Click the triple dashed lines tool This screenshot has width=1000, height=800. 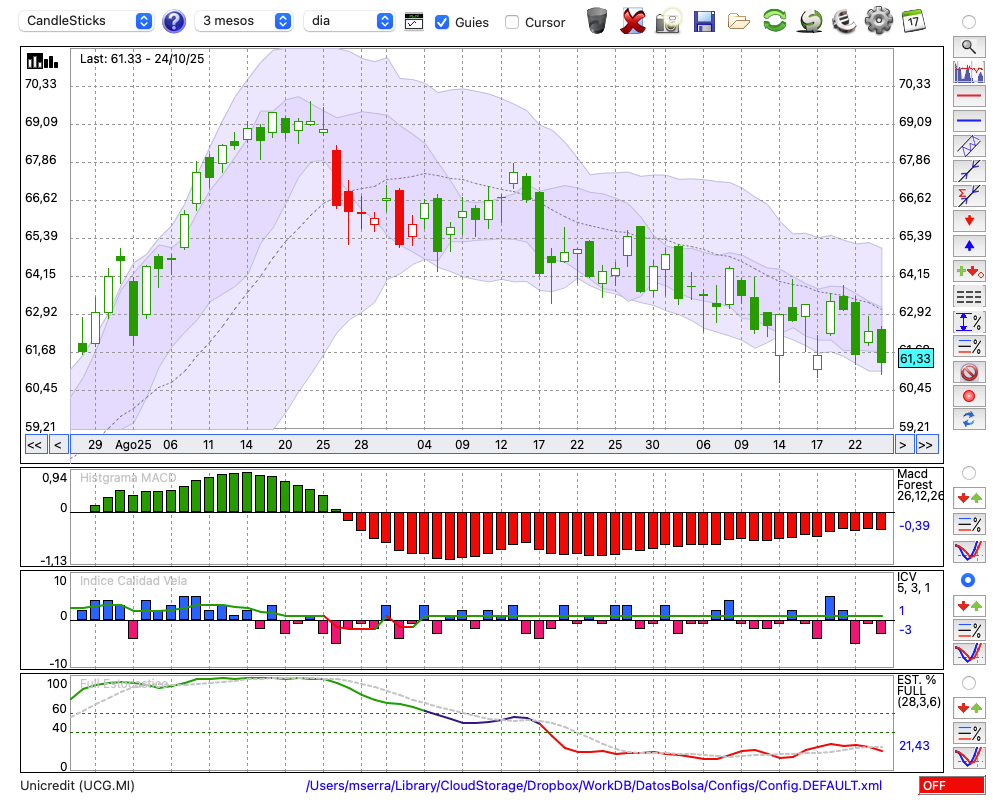coord(969,297)
